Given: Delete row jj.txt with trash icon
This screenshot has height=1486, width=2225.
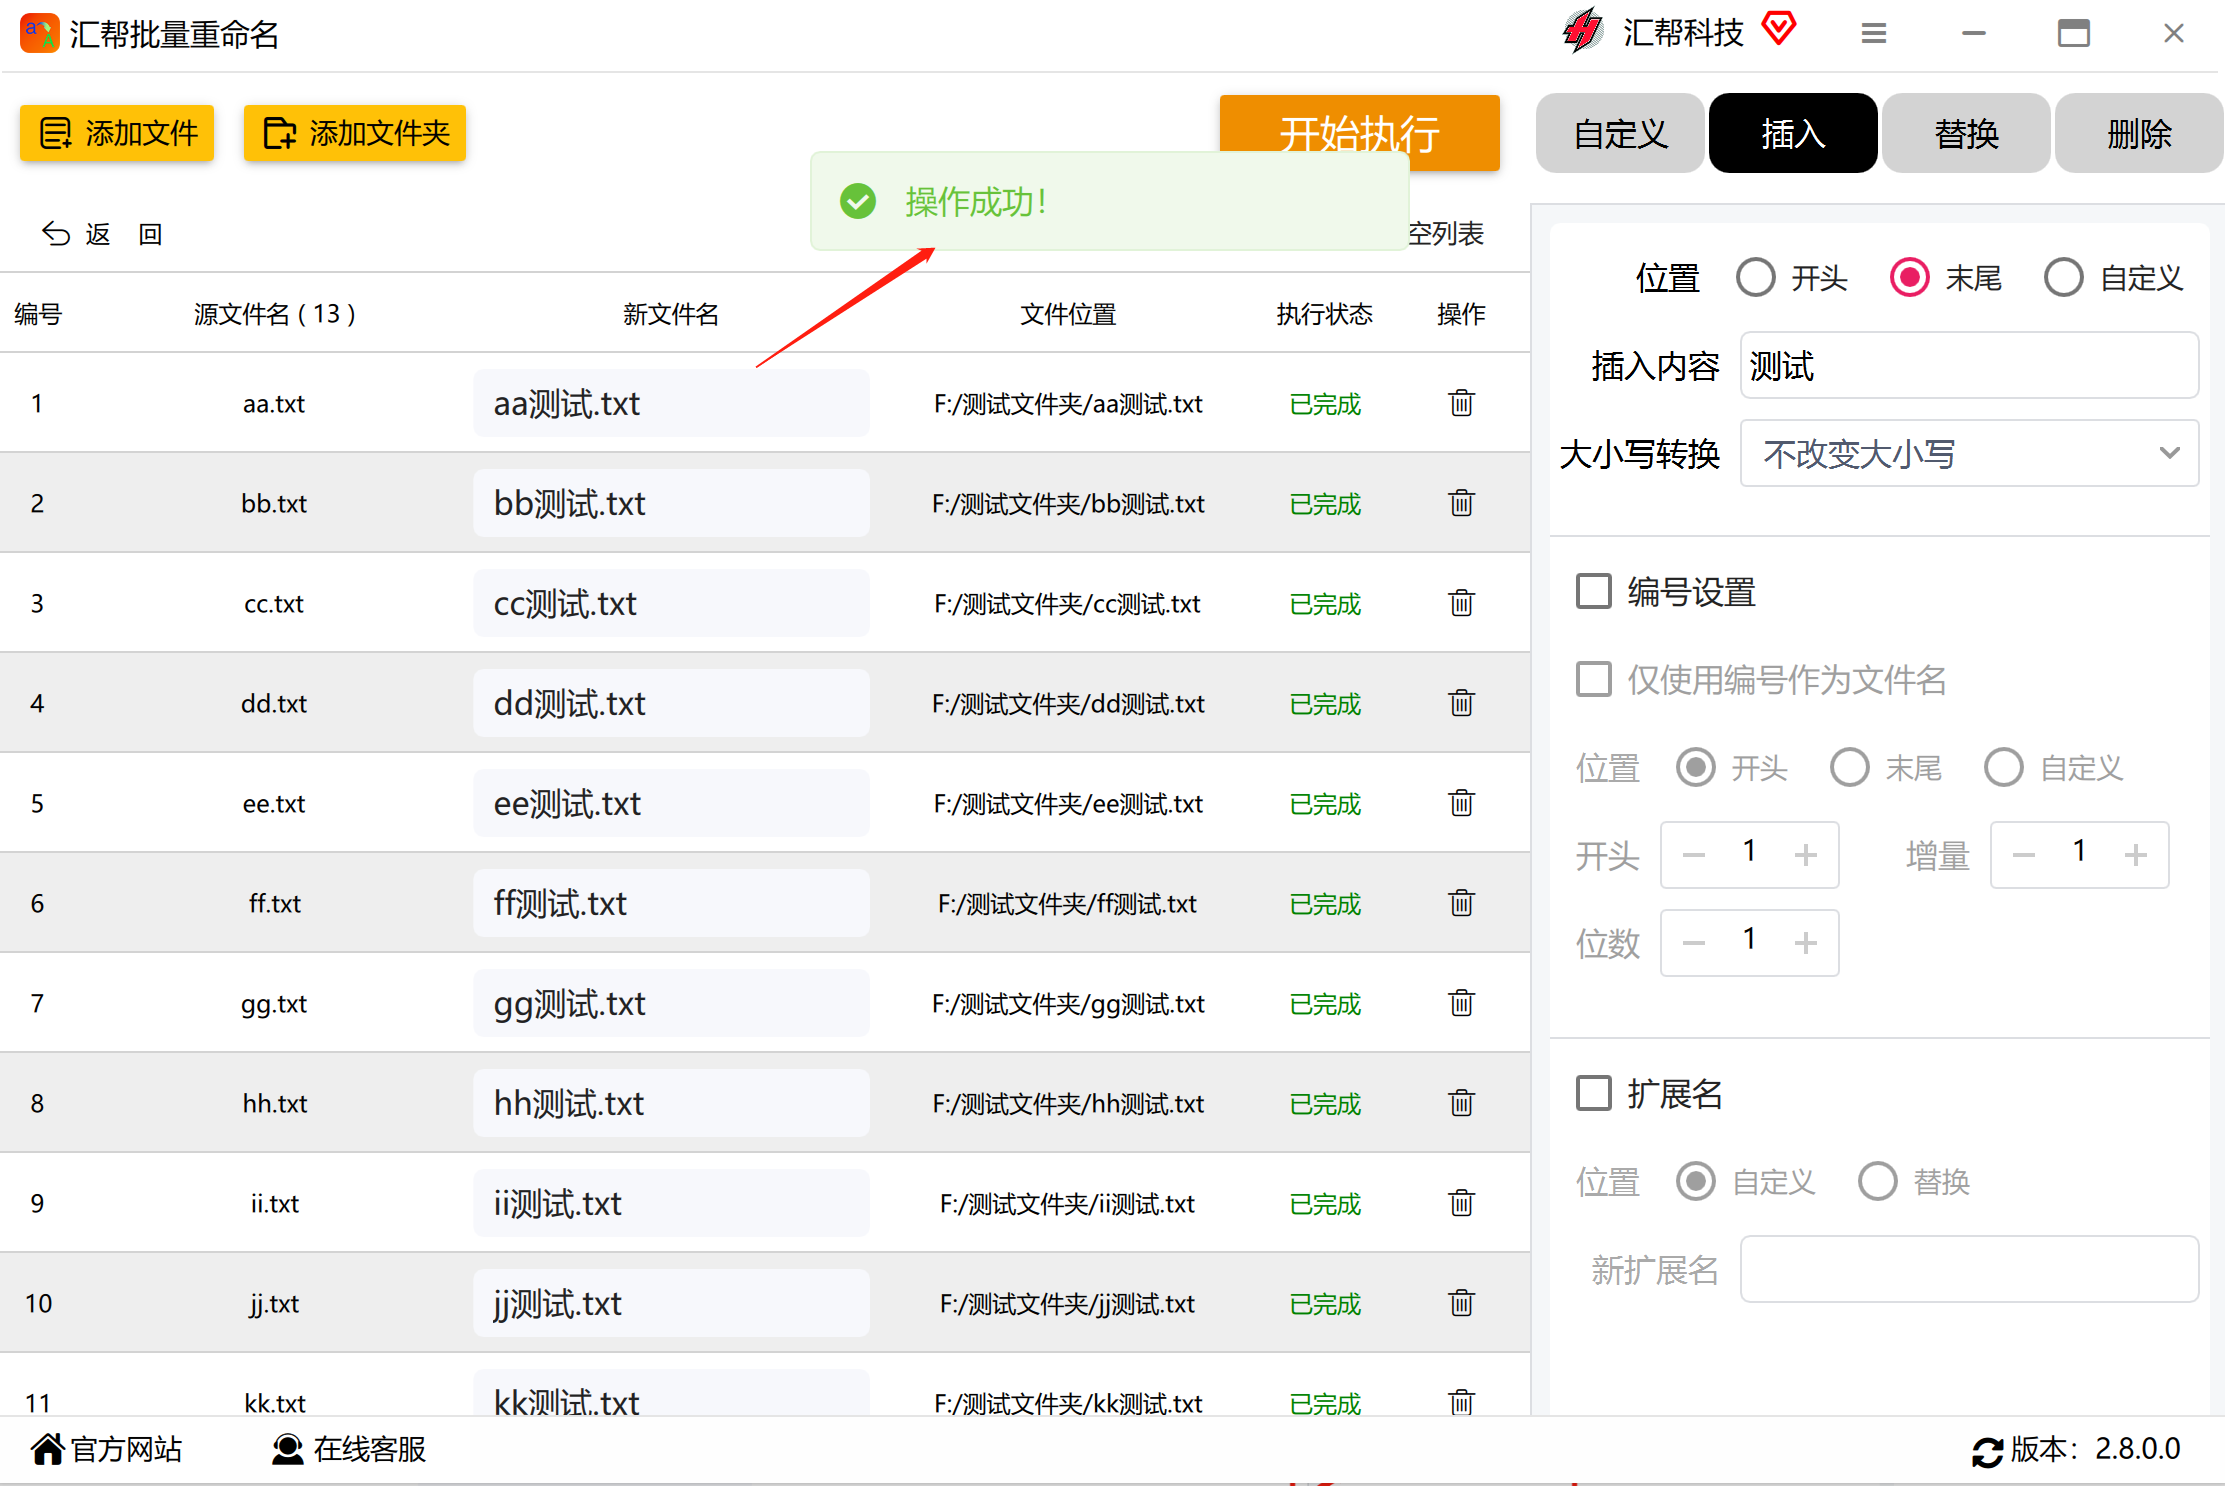Looking at the screenshot, I should 1461,1303.
